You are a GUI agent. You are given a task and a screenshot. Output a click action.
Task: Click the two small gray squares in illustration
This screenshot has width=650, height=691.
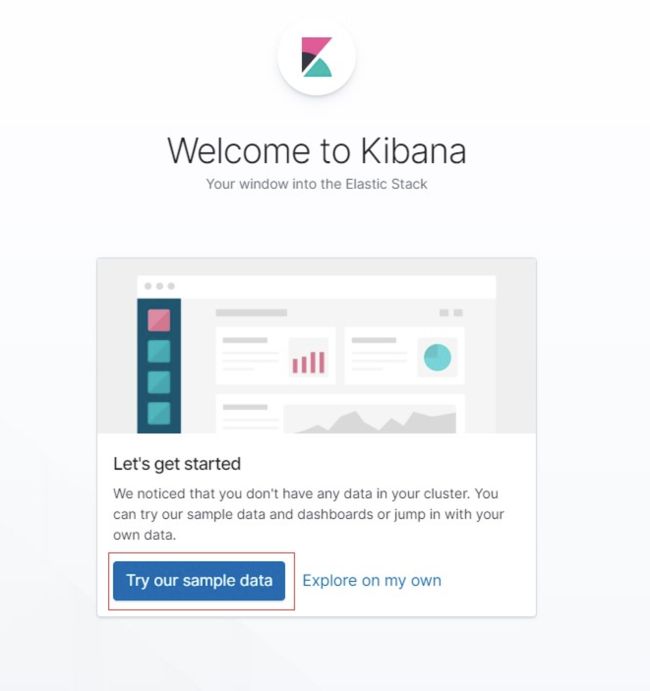[x=451, y=312]
